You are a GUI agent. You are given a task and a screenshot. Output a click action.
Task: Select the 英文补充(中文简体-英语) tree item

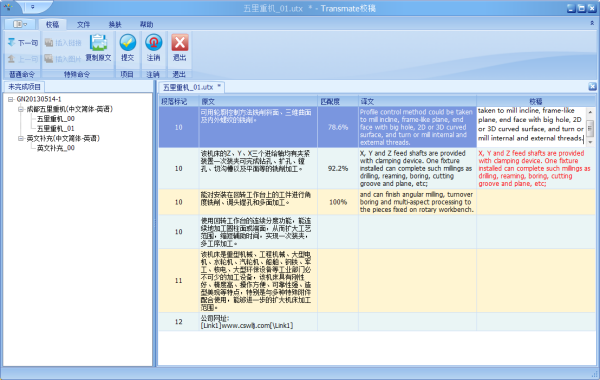63,138
